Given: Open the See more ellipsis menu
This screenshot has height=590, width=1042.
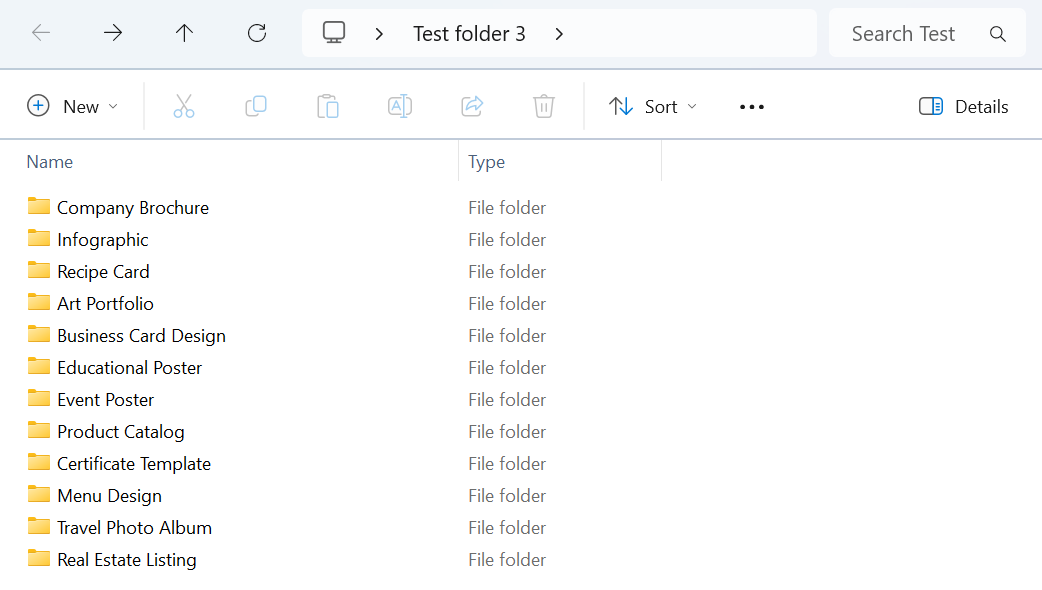Looking at the screenshot, I should coord(752,106).
